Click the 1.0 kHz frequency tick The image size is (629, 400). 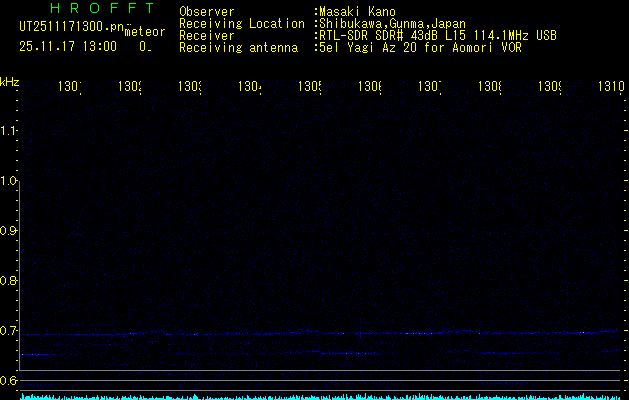coord(10,181)
